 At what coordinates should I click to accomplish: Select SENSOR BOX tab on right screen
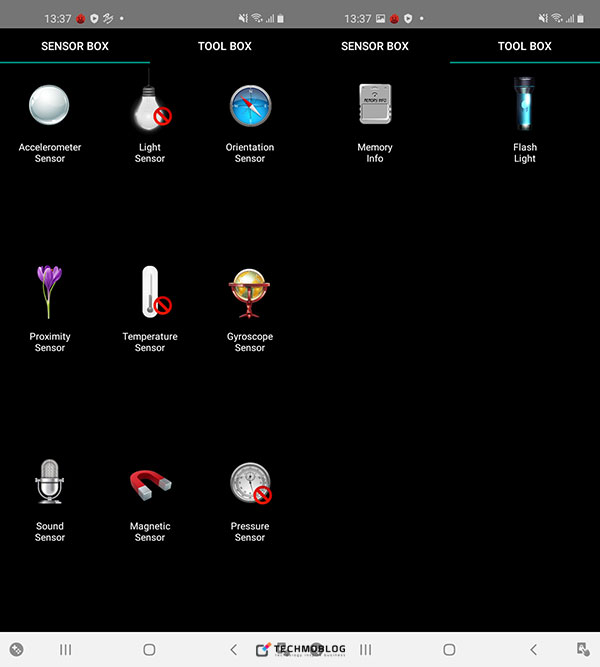pos(375,46)
